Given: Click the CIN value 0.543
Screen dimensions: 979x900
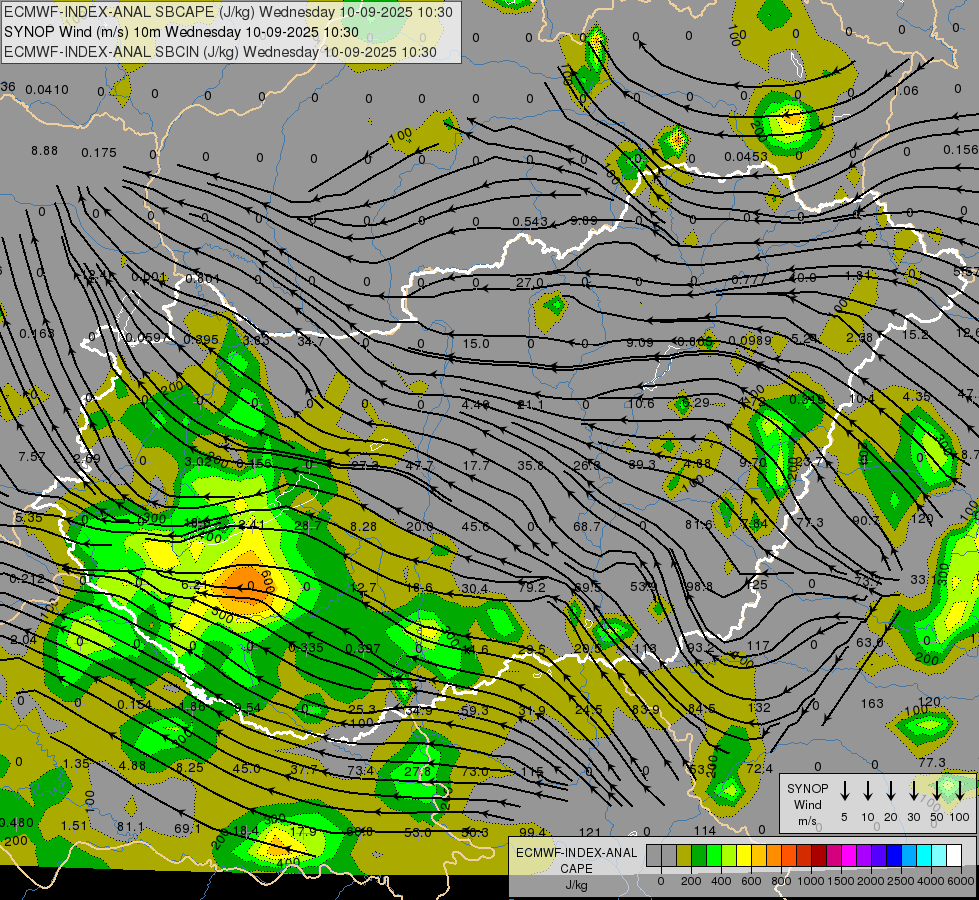Looking at the screenshot, I should [530, 222].
